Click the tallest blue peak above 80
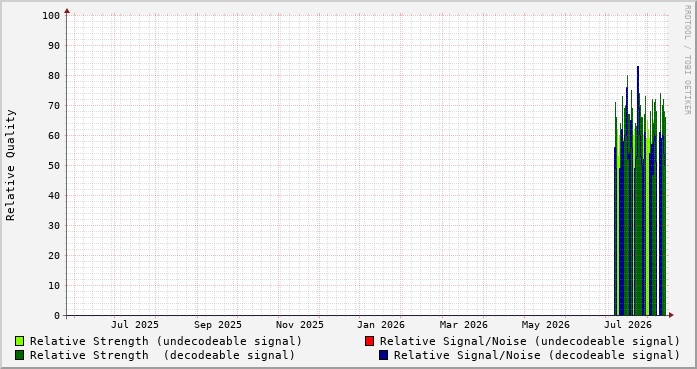The width and height of the screenshot is (697, 369). (638, 68)
